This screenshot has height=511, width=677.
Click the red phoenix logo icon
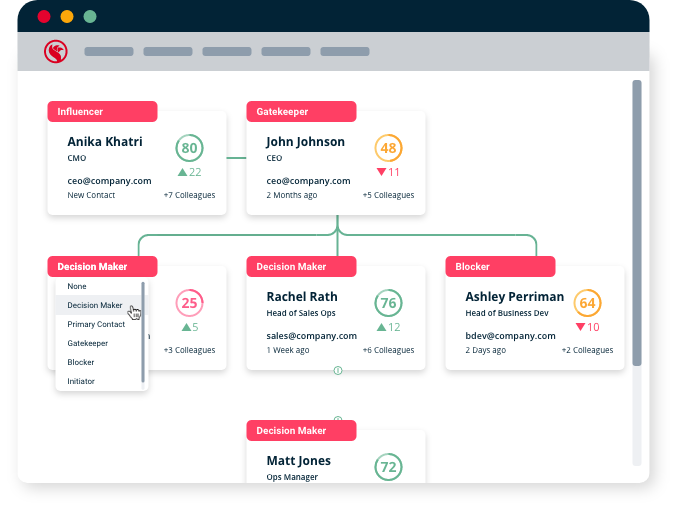tap(56, 51)
